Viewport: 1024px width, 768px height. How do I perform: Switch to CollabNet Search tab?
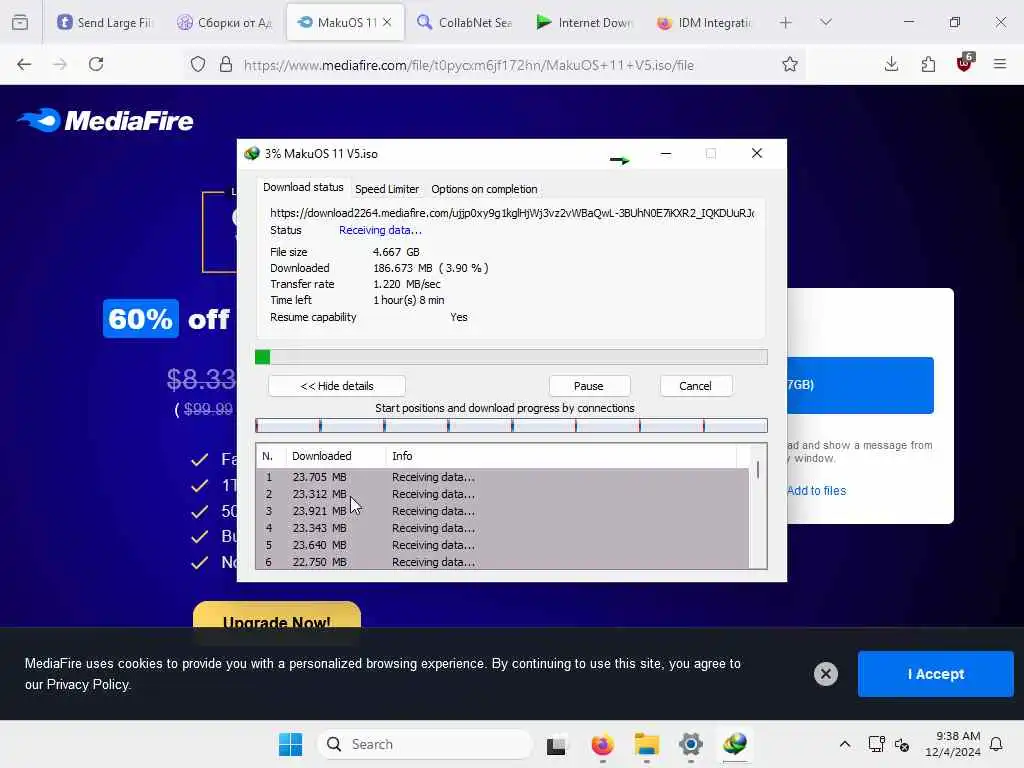point(465,22)
